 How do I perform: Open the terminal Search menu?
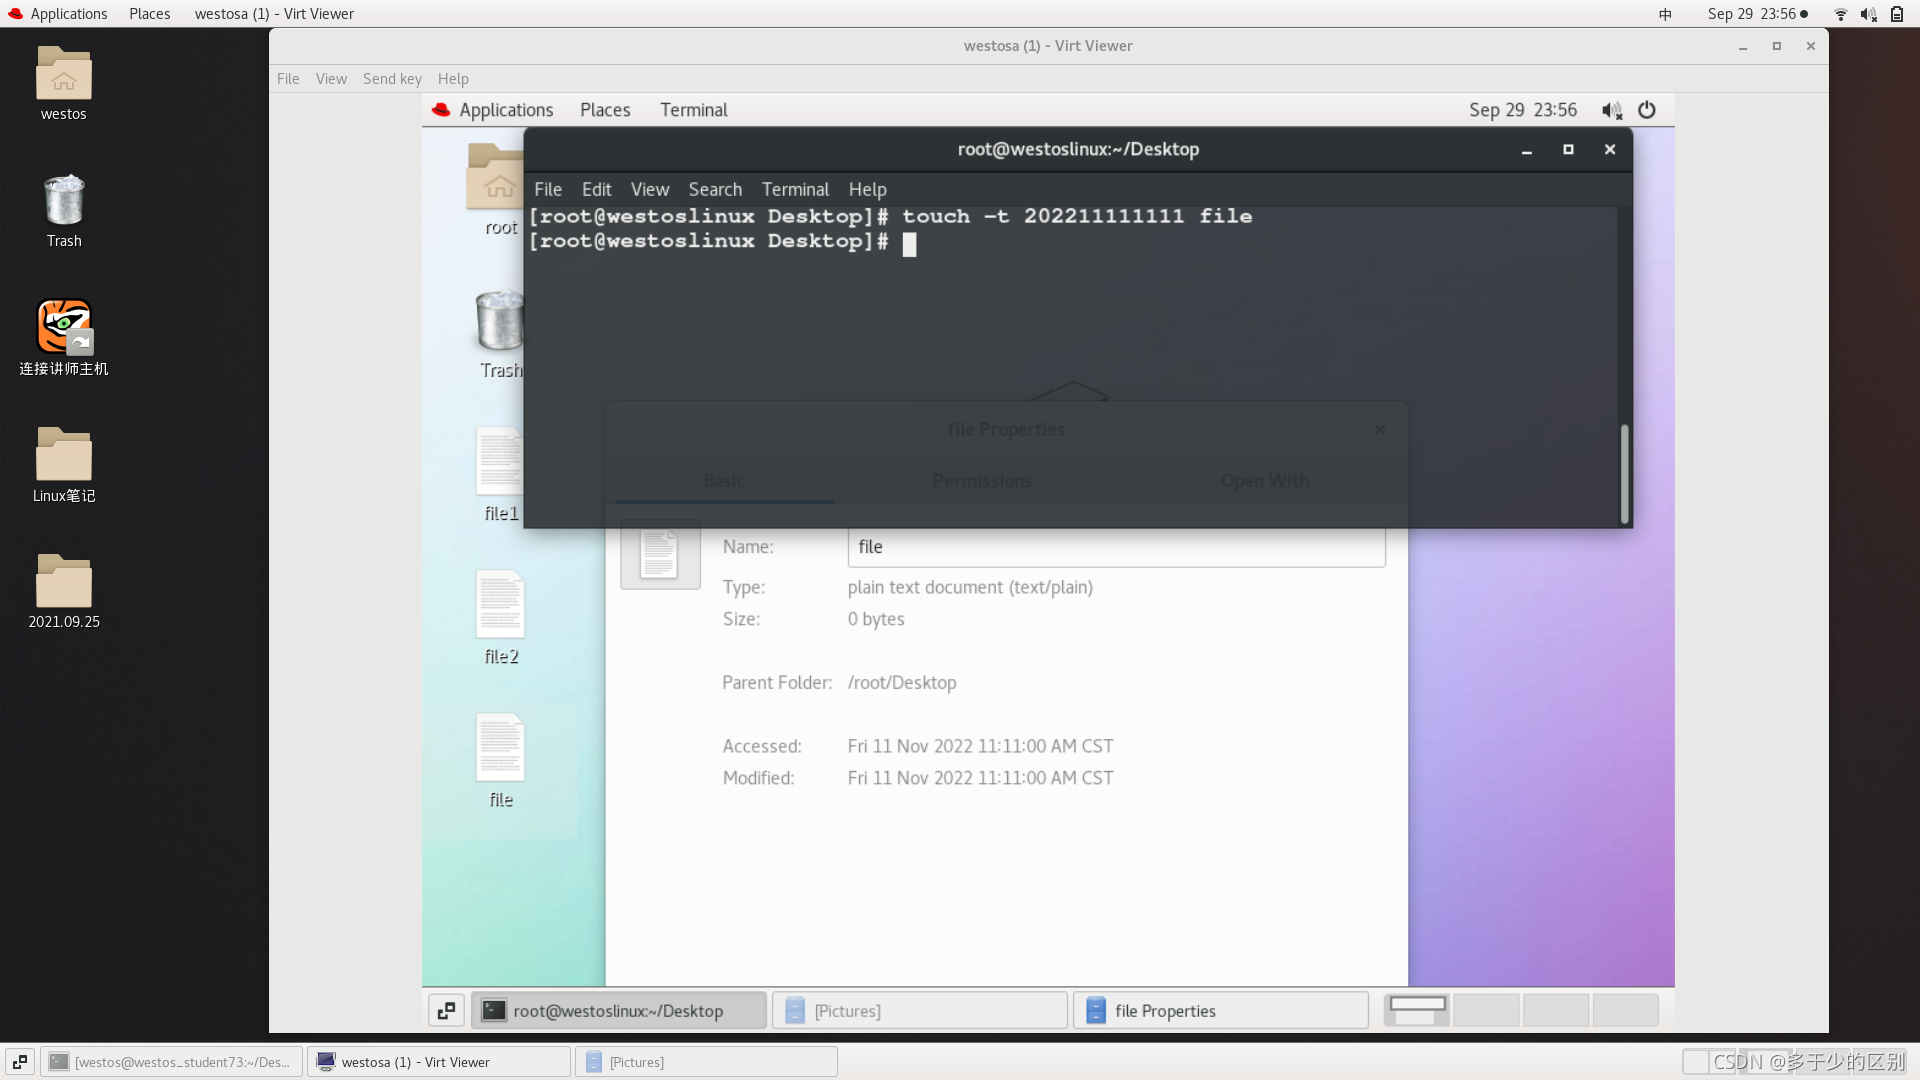click(x=715, y=189)
